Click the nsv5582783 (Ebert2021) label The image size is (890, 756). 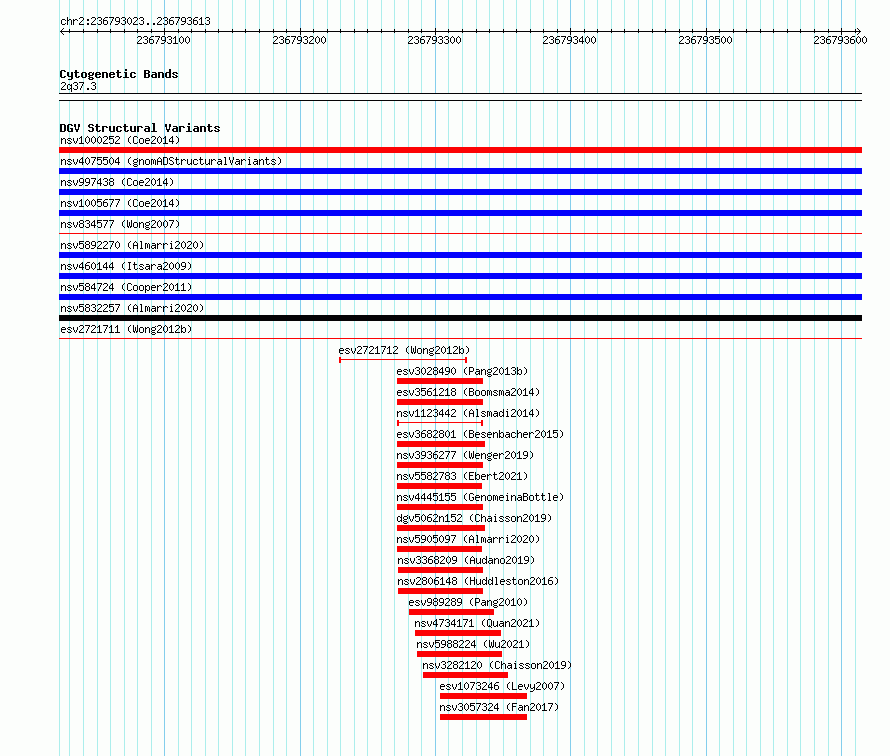click(x=462, y=476)
